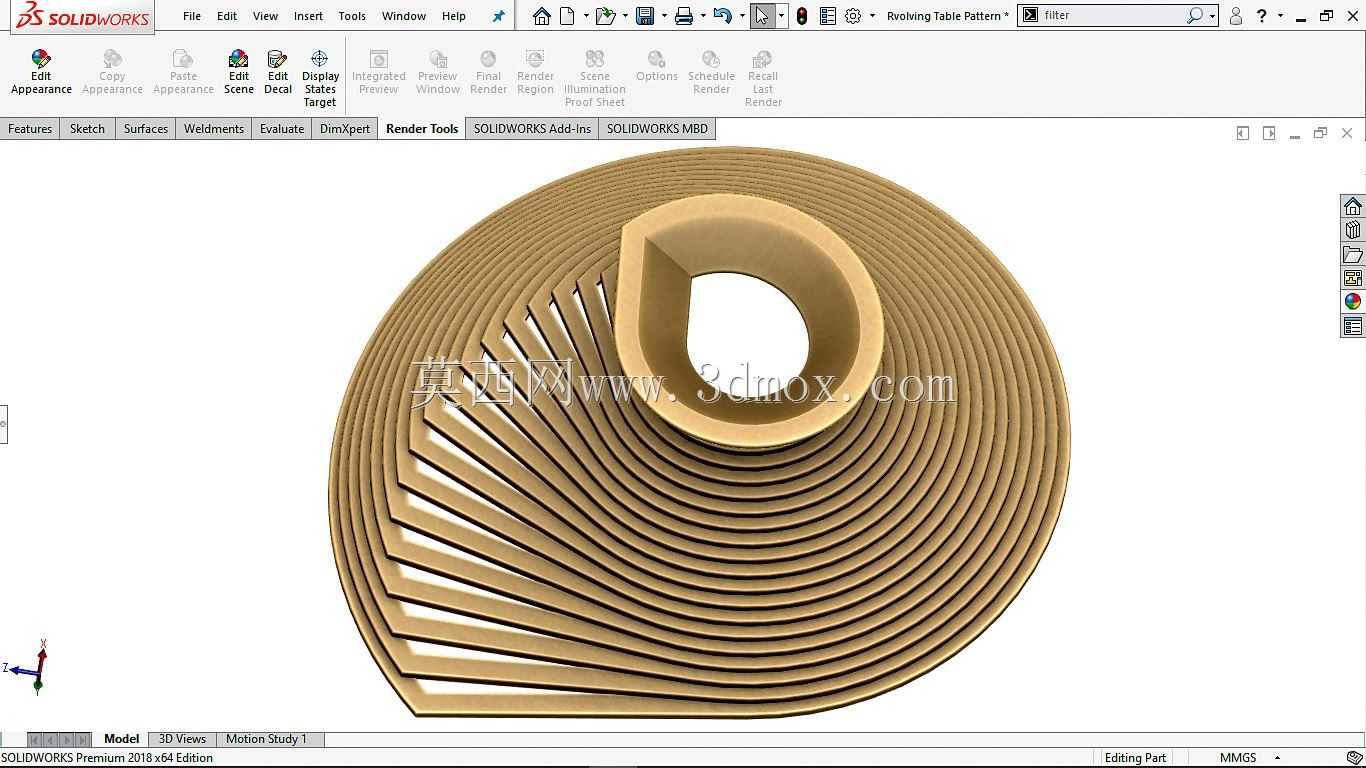The width and height of the screenshot is (1366, 768).
Task: Open SOLIDWORKS Resources home task pane
Action: 1353,206
